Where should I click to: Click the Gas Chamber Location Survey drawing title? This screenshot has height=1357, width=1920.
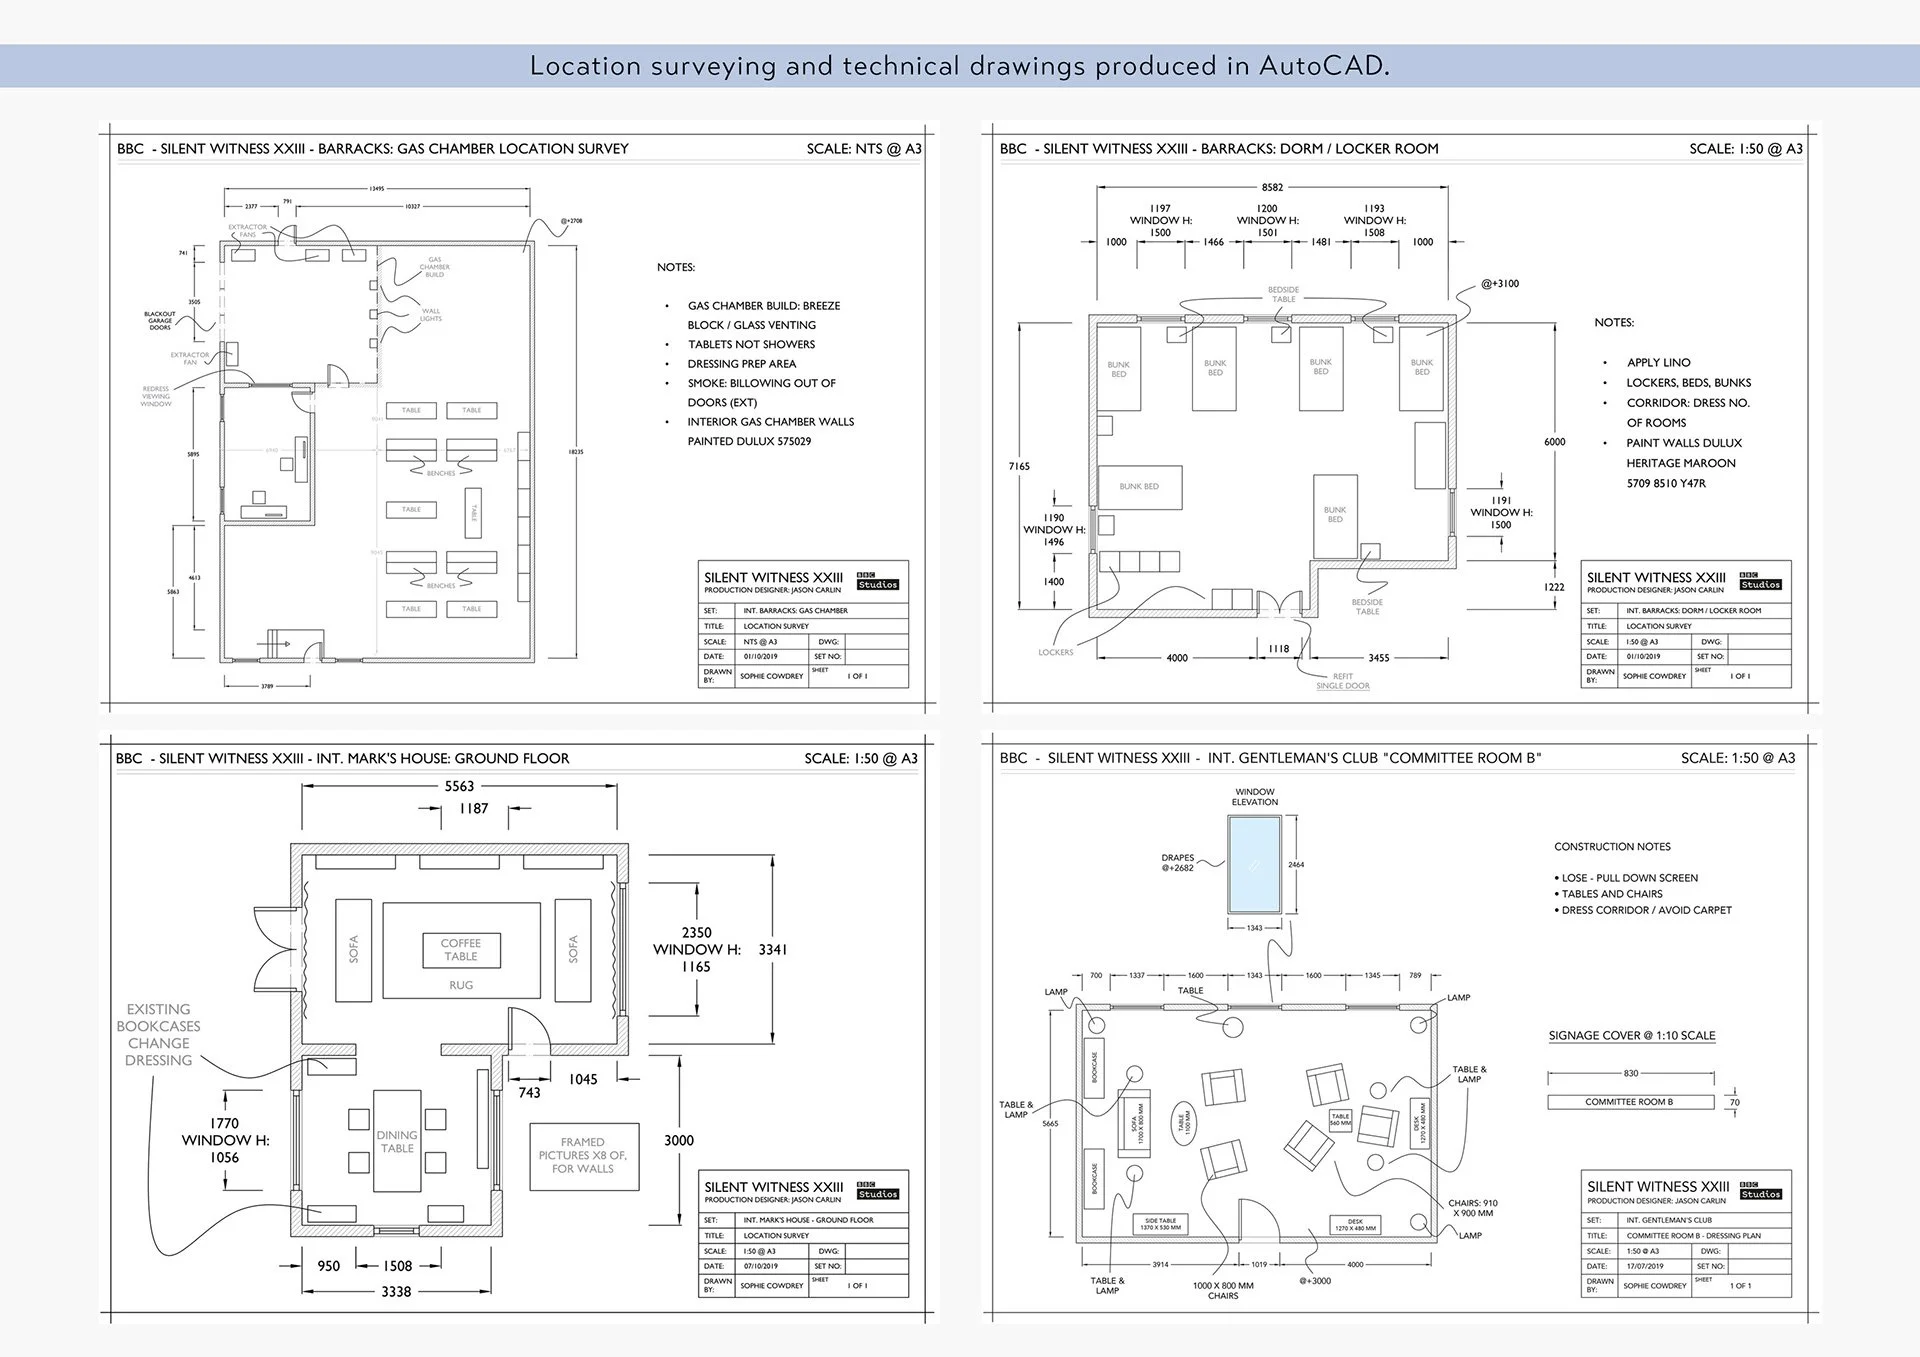coord(373,148)
